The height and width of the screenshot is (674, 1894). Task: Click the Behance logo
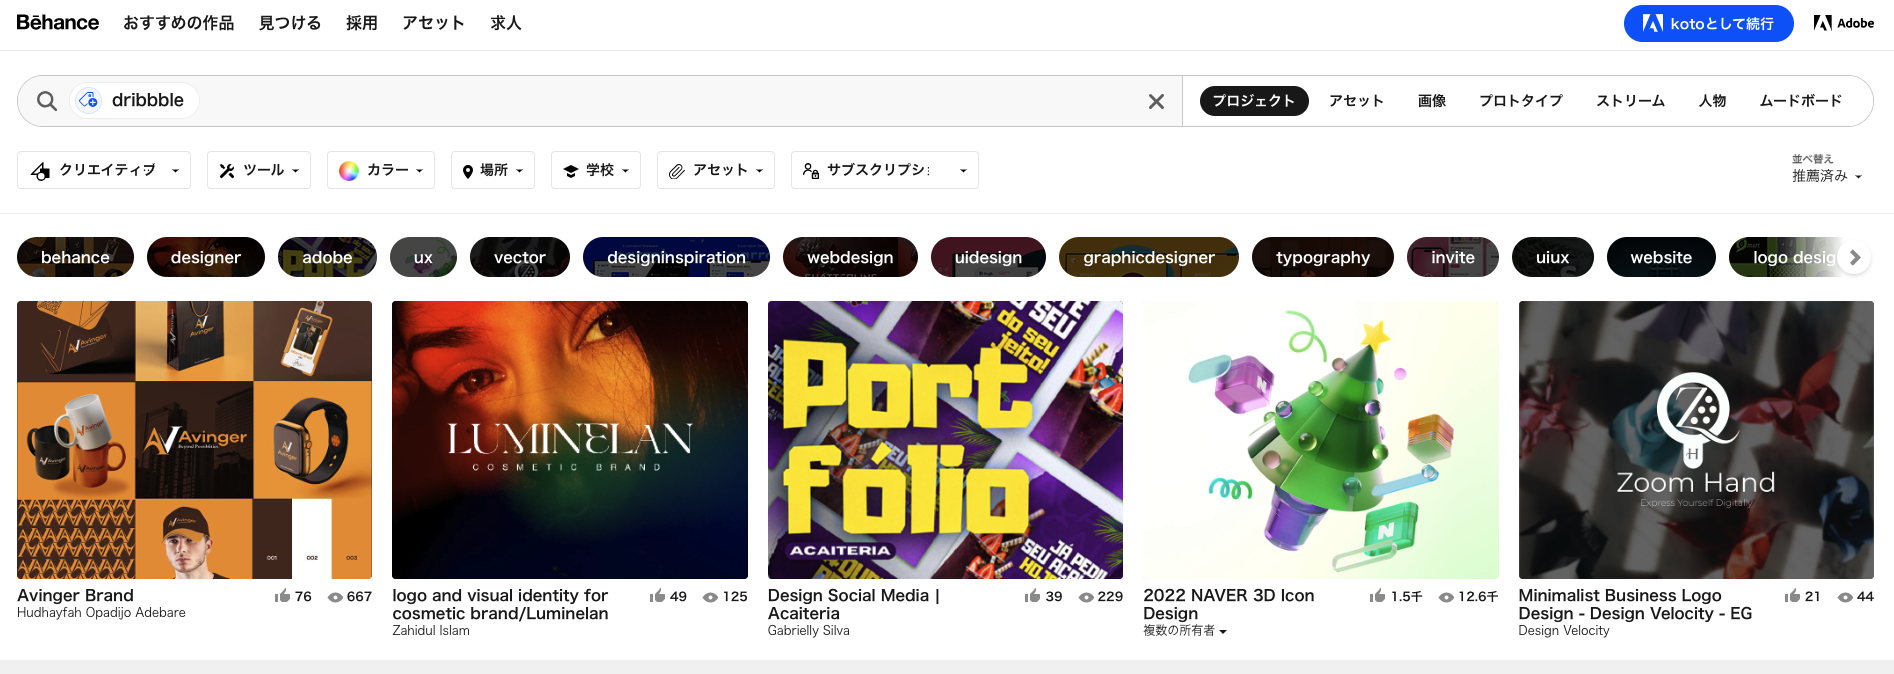pos(58,23)
